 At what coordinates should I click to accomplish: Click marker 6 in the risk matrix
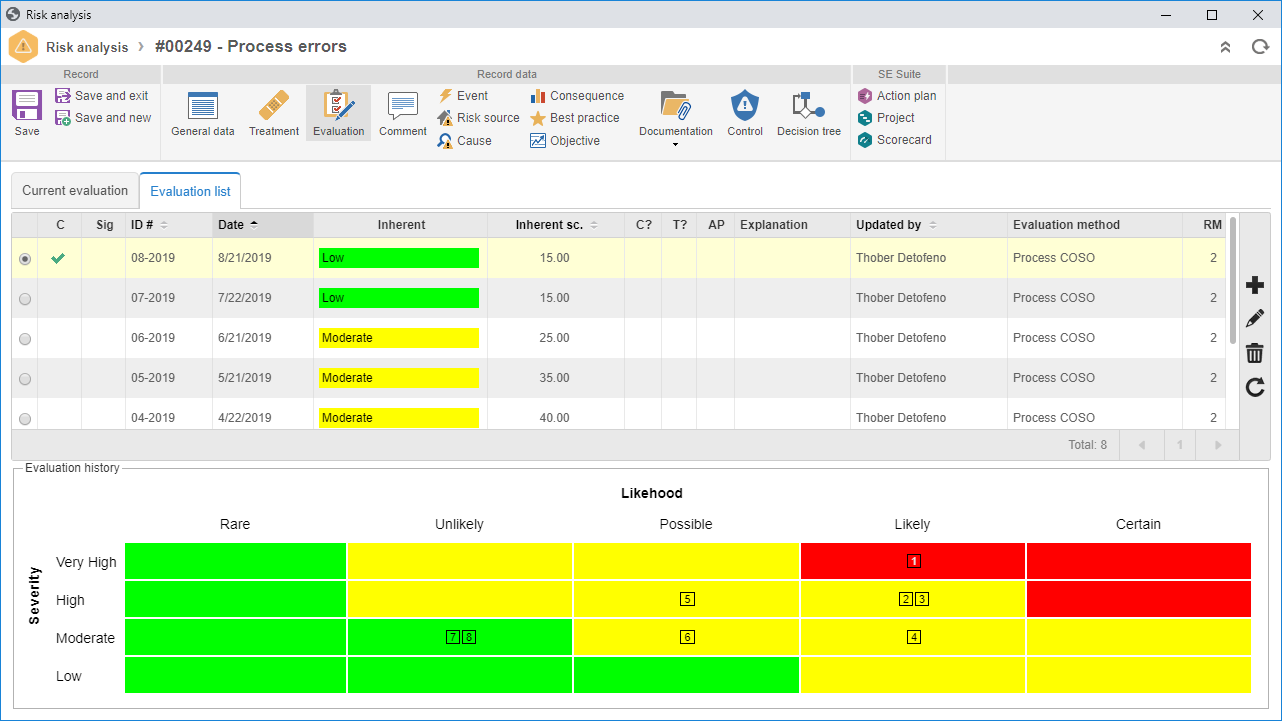point(687,637)
